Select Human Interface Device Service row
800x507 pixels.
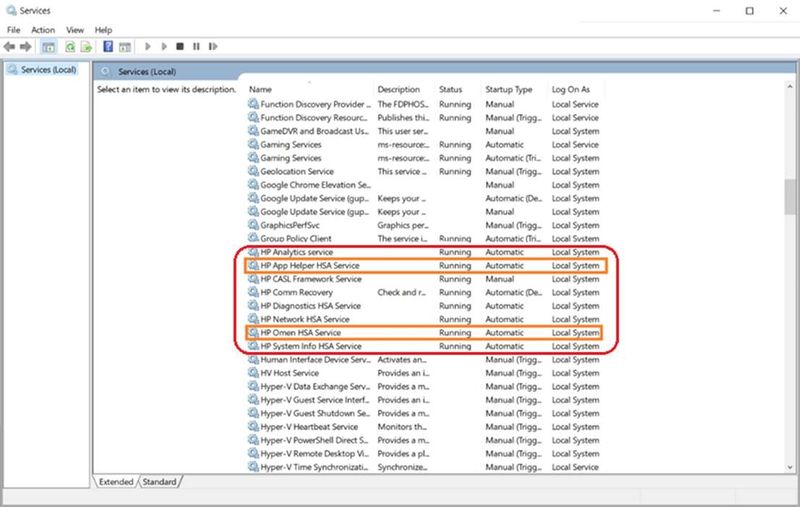click(x=425, y=360)
